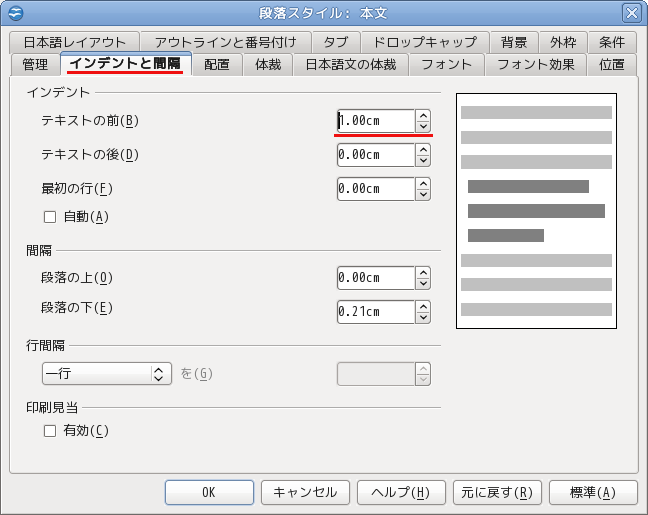Switch to アウトラインと番号付け tab
This screenshot has height=515, width=648.
(x=226, y=42)
